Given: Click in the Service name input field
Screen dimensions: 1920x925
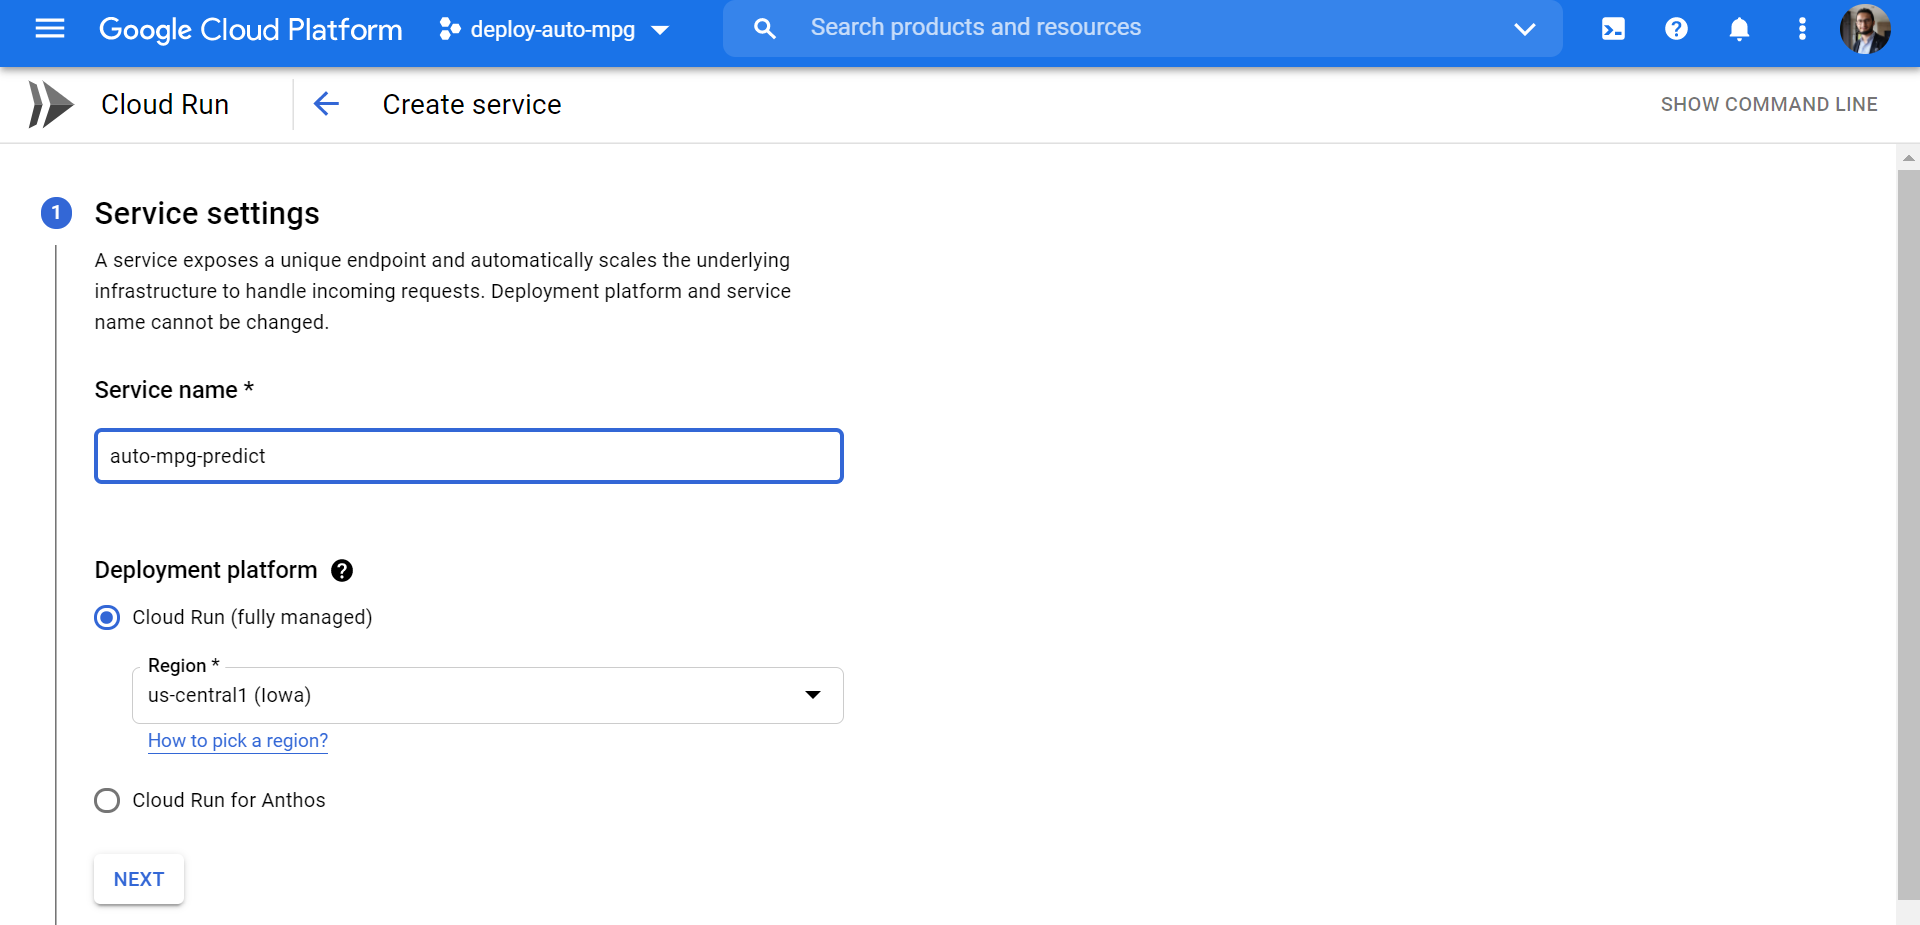Looking at the screenshot, I should 469,456.
